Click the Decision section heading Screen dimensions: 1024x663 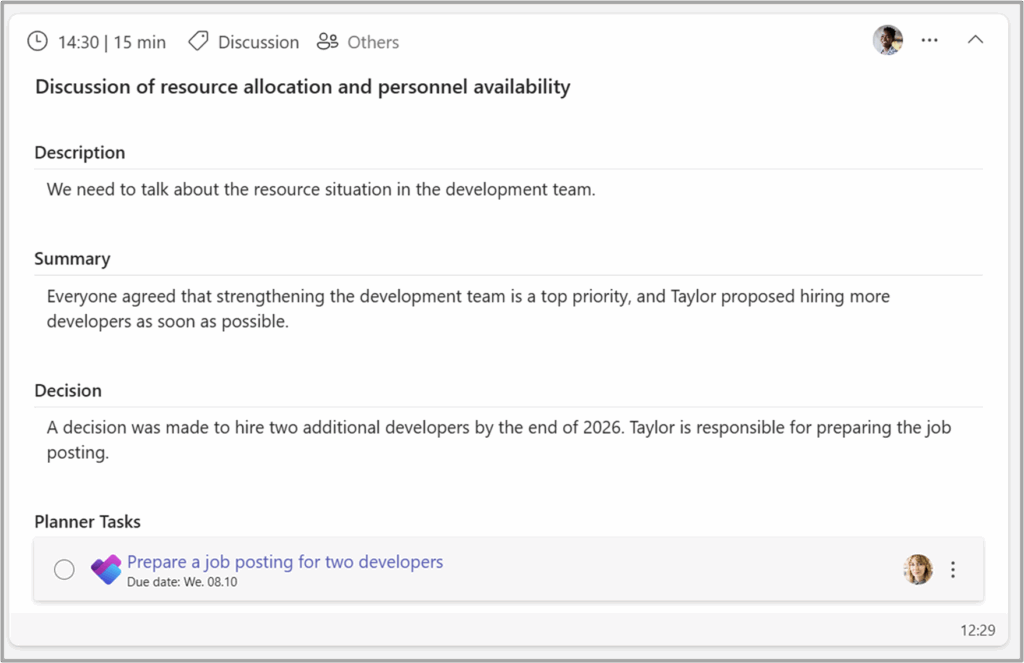coord(68,390)
